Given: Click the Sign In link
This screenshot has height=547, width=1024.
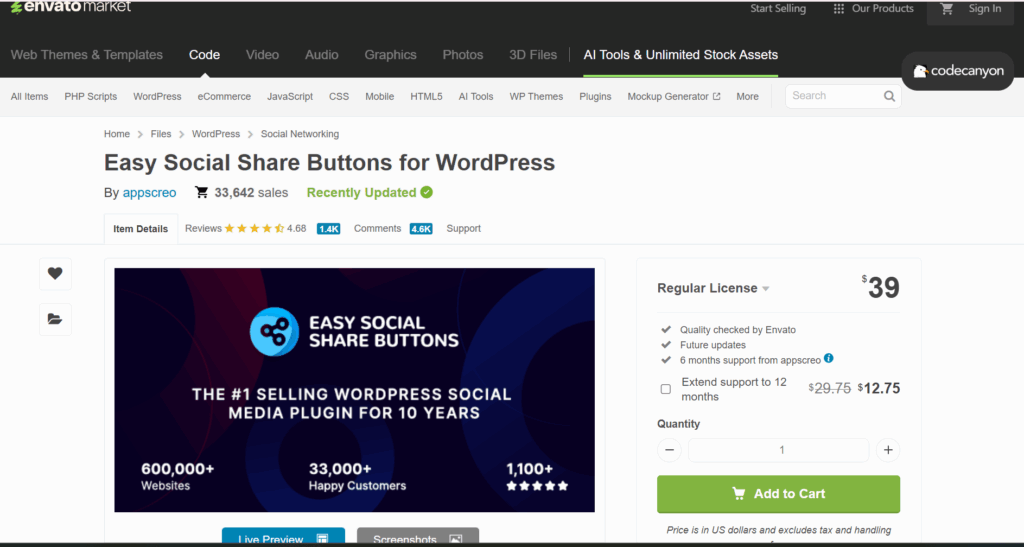Looking at the screenshot, I should (985, 8).
